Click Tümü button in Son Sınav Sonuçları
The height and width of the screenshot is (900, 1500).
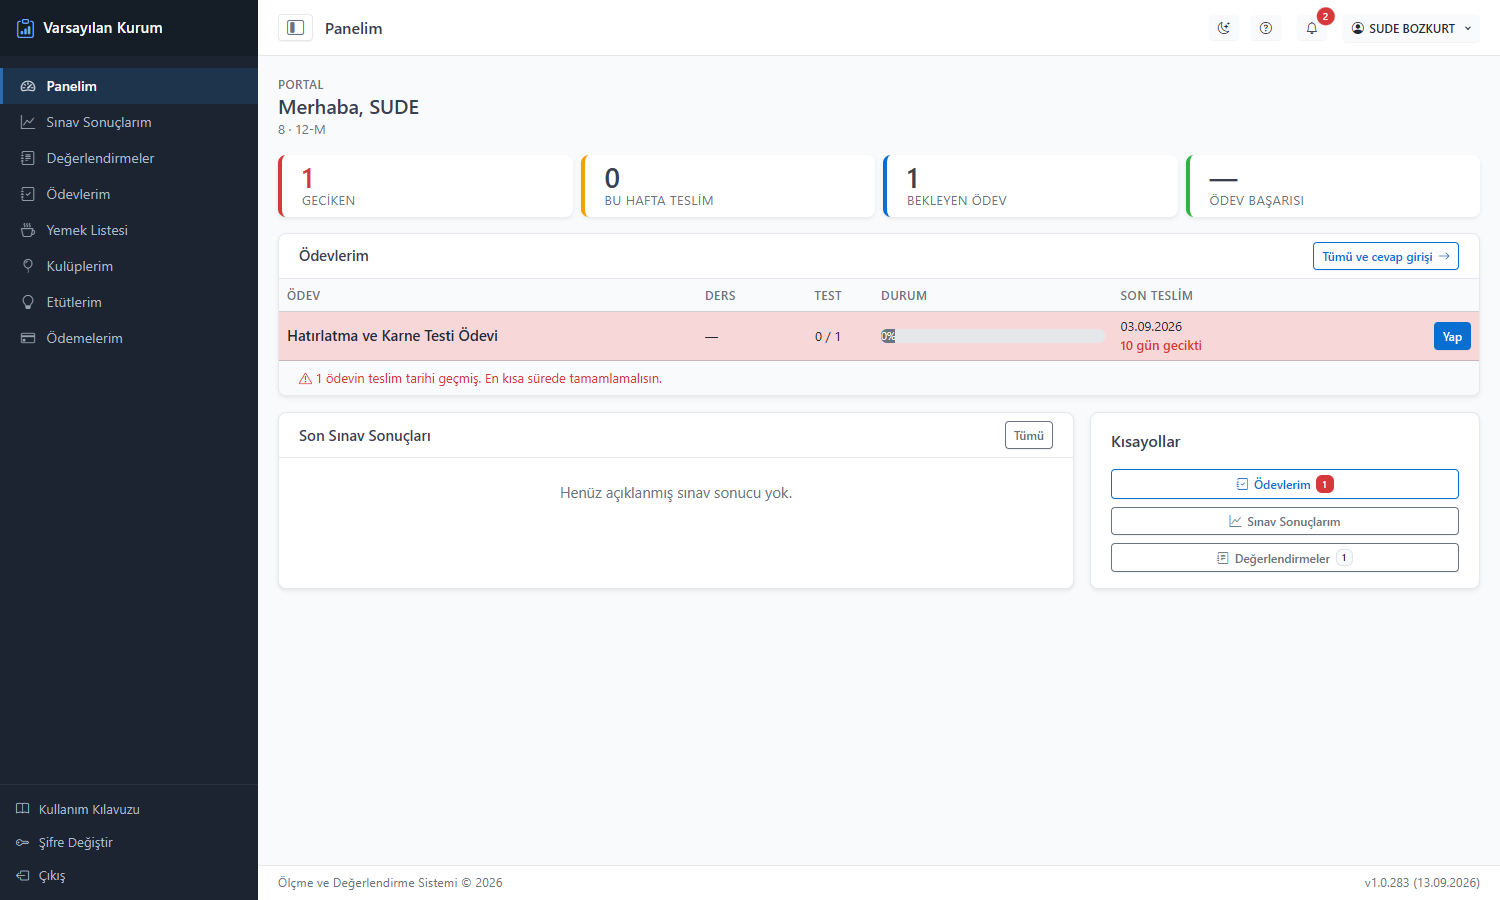(1029, 435)
